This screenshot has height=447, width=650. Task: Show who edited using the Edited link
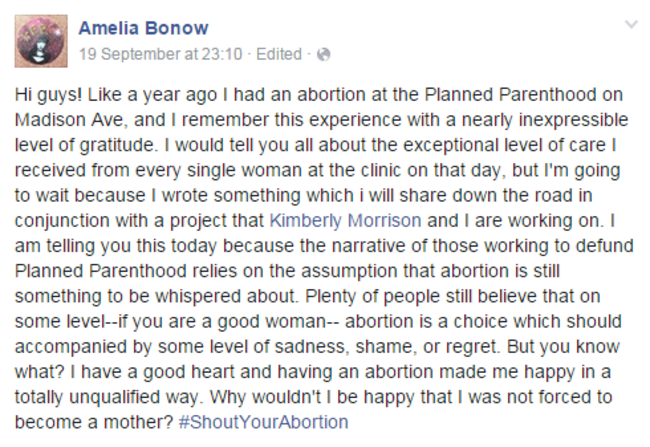click(x=279, y=54)
